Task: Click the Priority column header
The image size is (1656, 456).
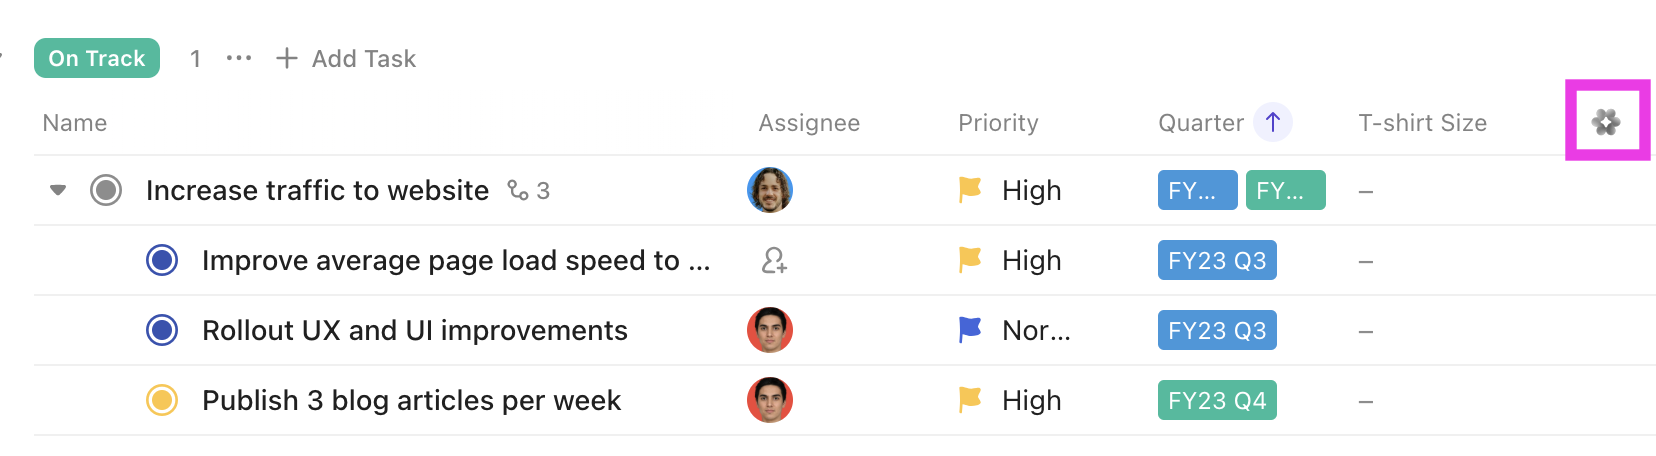Action: point(997,123)
